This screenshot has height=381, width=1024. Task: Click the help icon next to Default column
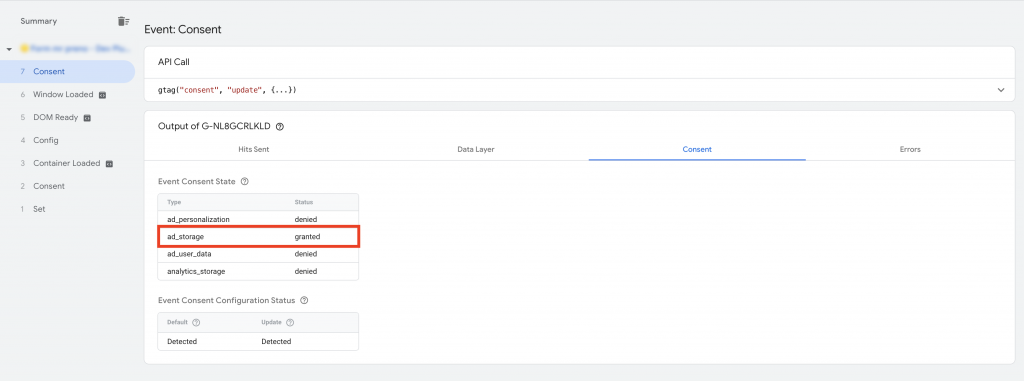[196, 322]
